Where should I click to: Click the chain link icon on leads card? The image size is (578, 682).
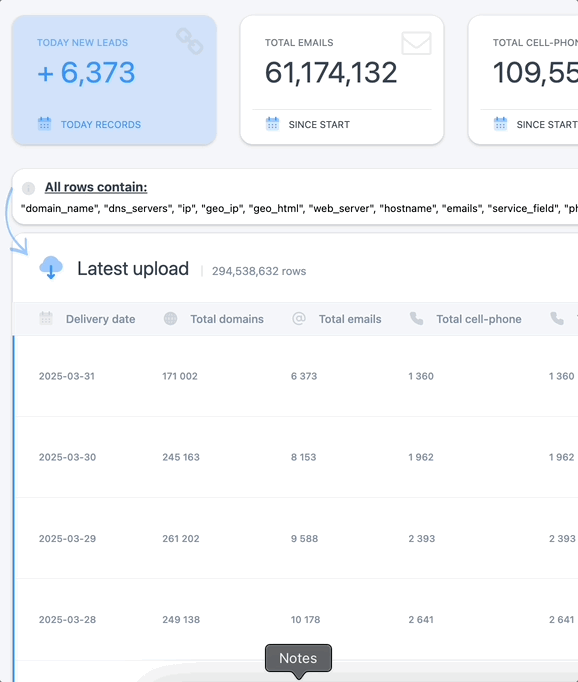tap(189, 41)
